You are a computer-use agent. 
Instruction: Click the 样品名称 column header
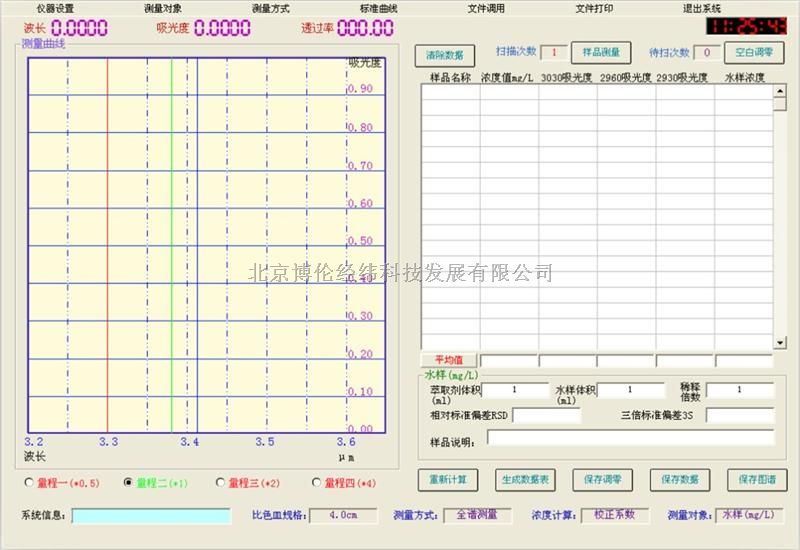(450, 78)
